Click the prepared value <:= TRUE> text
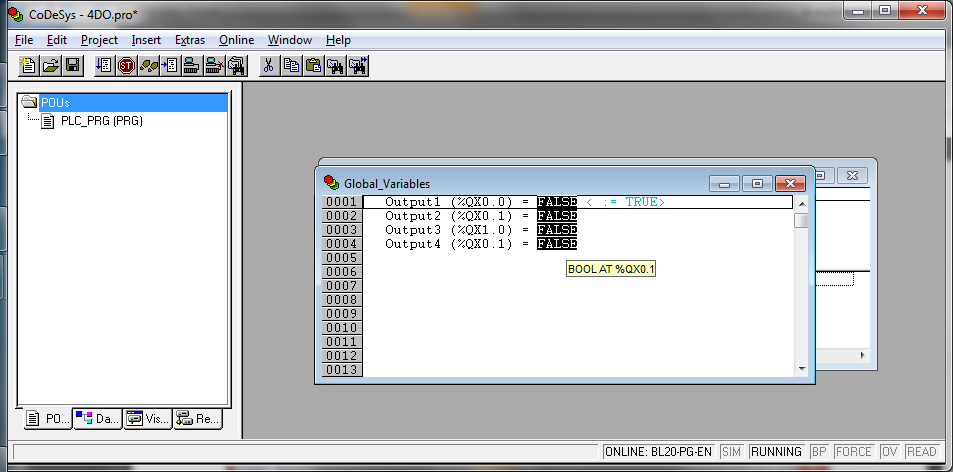953x472 pixels. click(625, 202)
